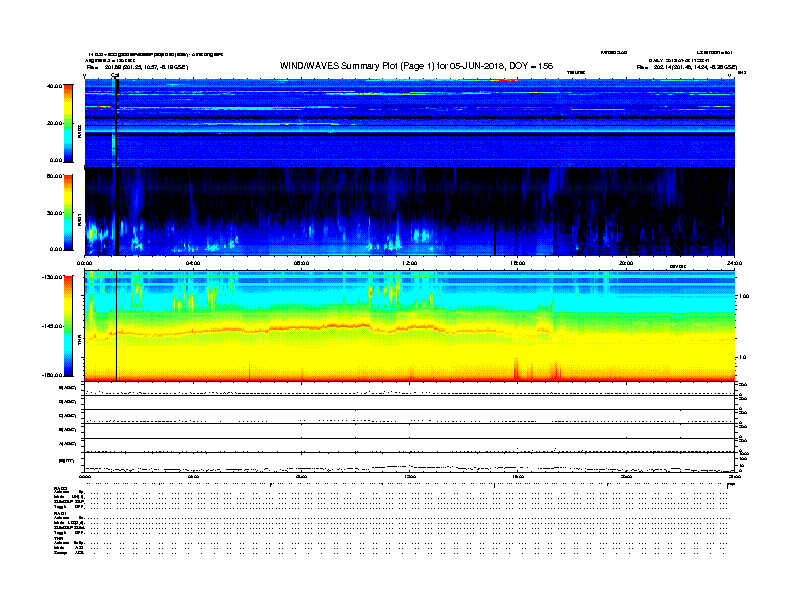Click the RAD1 header in the status table

[61, 513]
